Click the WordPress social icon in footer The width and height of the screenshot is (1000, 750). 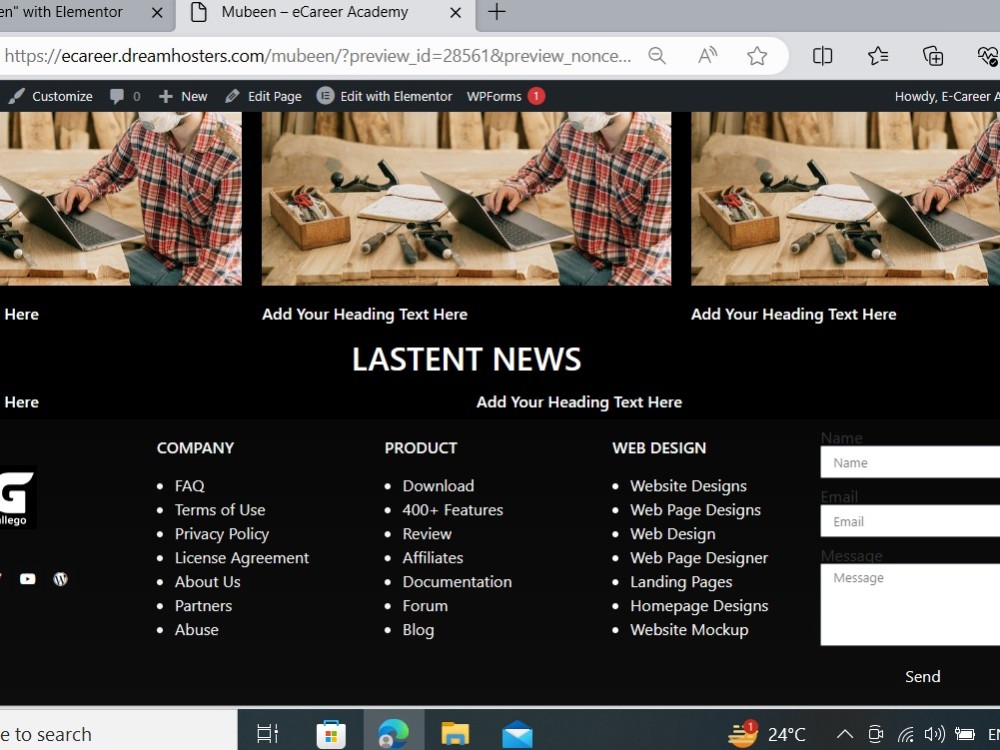tap(61, 579)
